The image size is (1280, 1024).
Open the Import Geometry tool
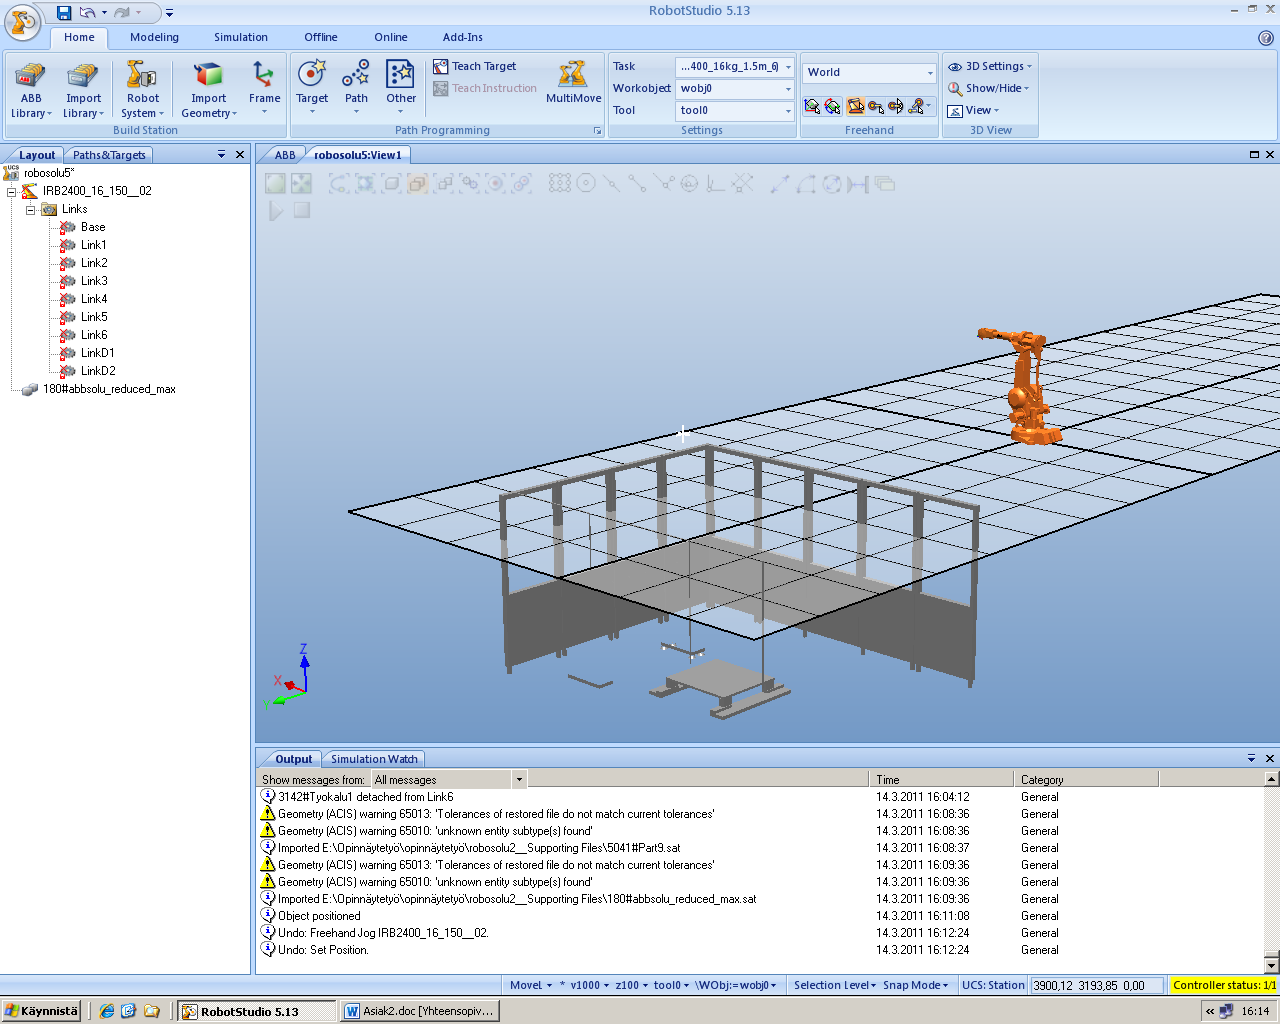[209, 90]
